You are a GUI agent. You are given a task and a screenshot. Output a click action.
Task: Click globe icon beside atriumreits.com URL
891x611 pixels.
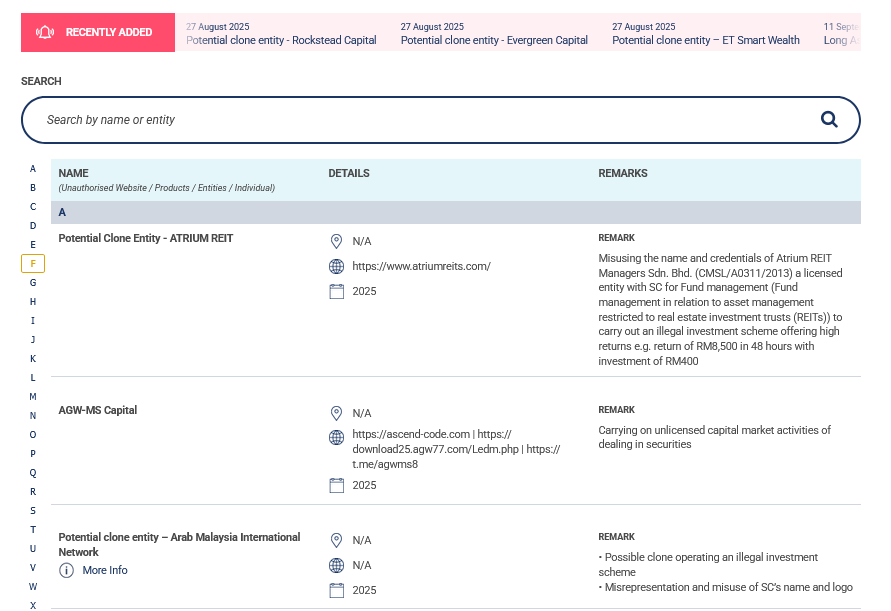pos(336,266)
